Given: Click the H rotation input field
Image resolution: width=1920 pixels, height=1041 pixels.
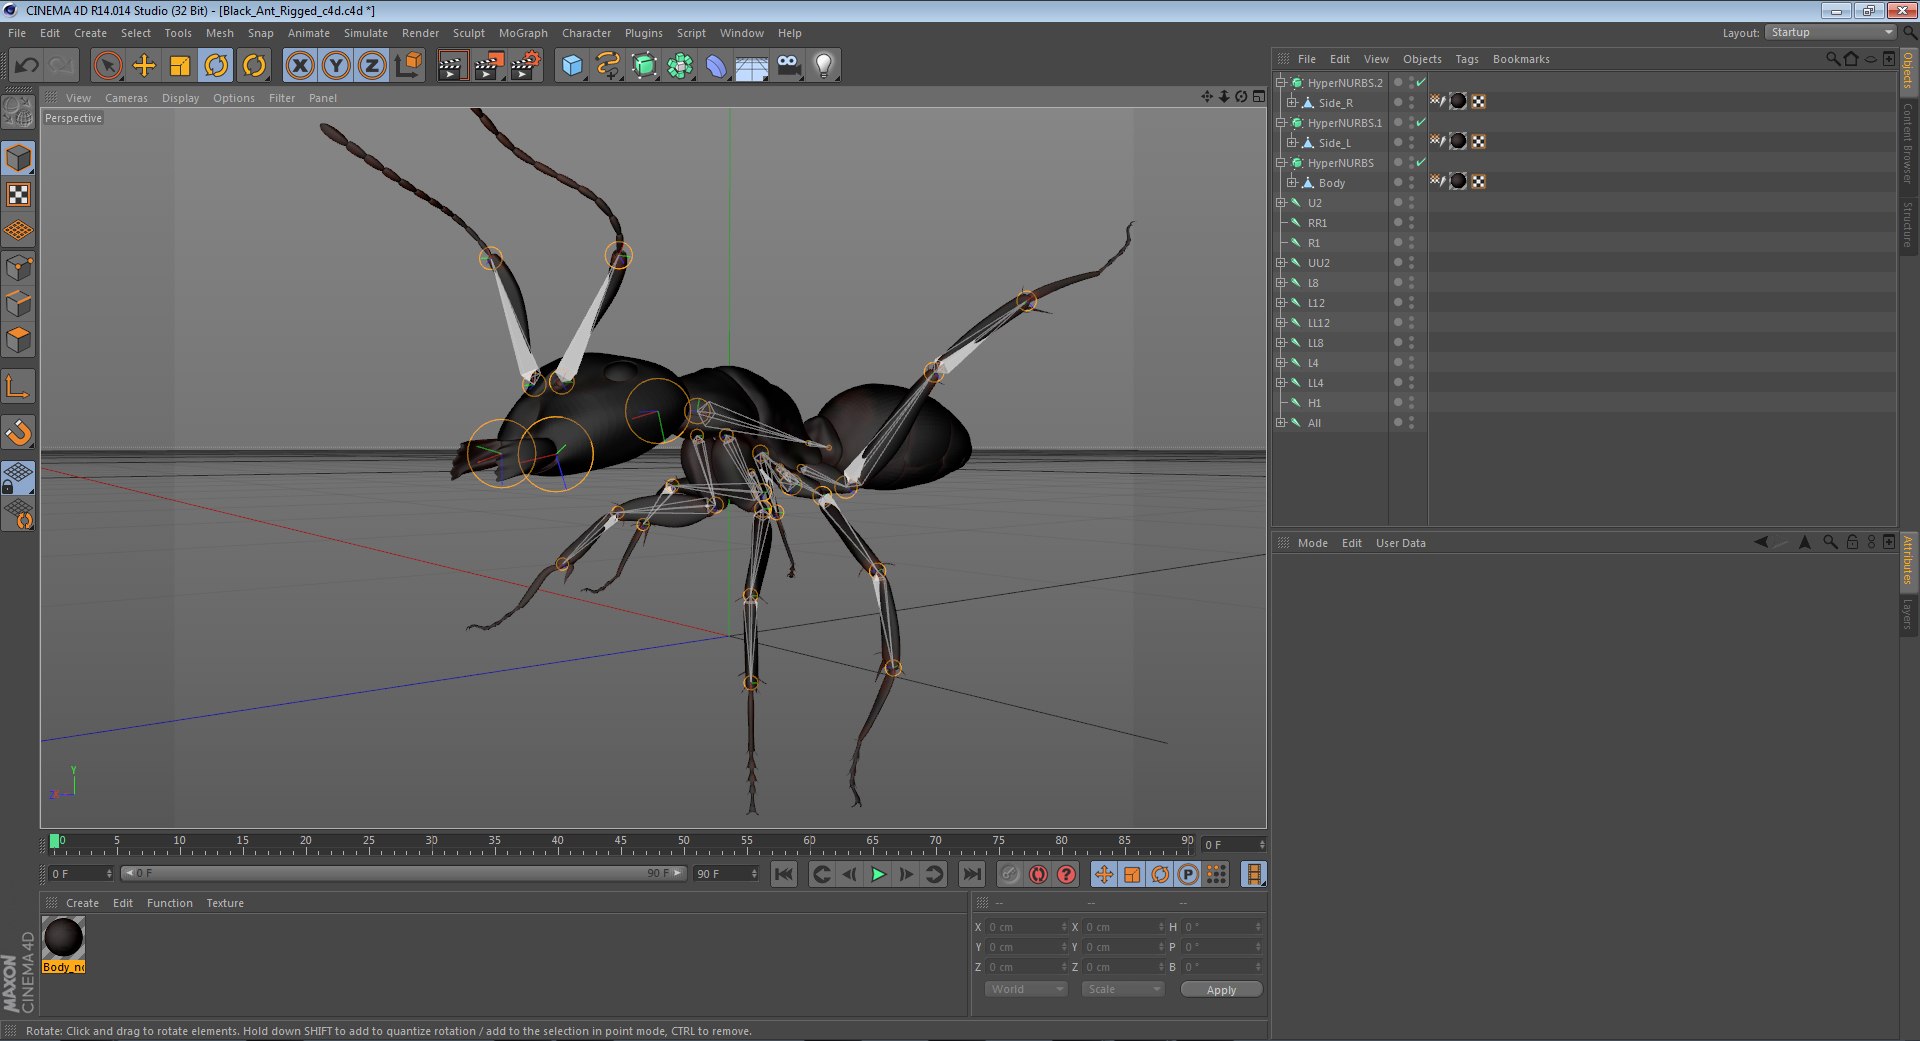Looking at the screenshot, I should tap(1222, 927).
